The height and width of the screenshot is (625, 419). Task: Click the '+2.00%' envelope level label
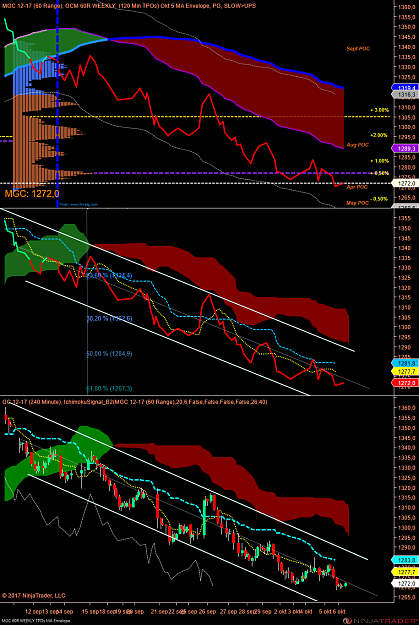[379, 135]
